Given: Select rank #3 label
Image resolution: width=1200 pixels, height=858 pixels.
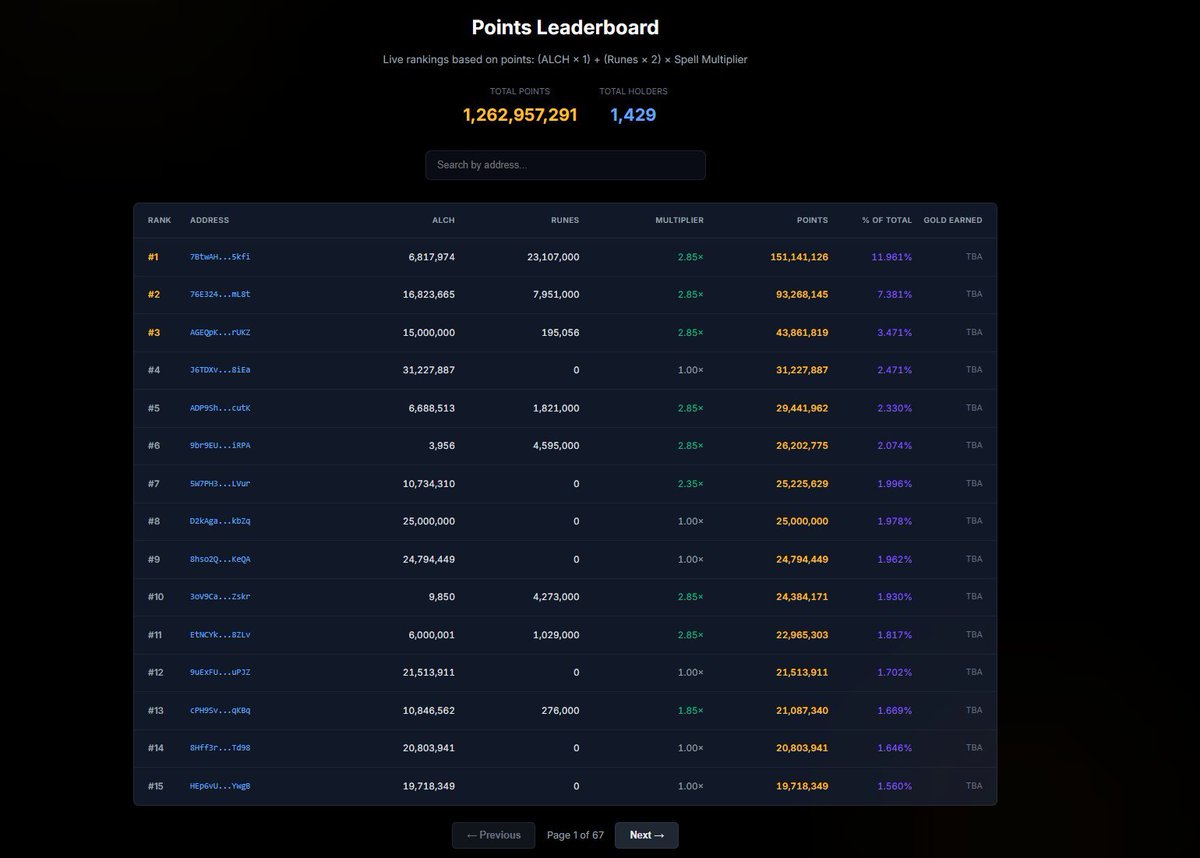Looking at the screenshot, I should pyautogui.click(x=154, y=332).
